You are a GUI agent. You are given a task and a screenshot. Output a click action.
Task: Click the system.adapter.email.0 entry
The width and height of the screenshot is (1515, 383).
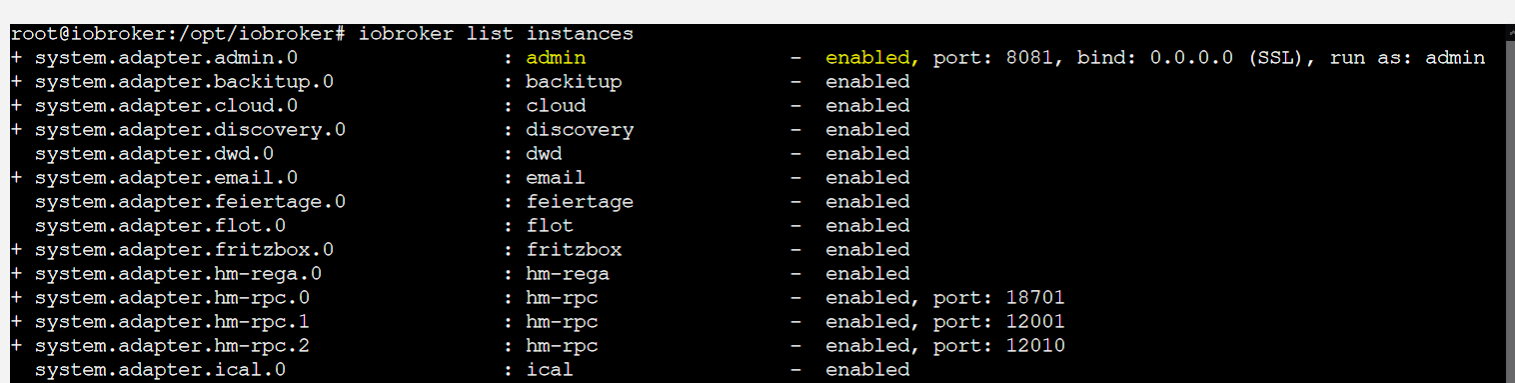point(166,178)
